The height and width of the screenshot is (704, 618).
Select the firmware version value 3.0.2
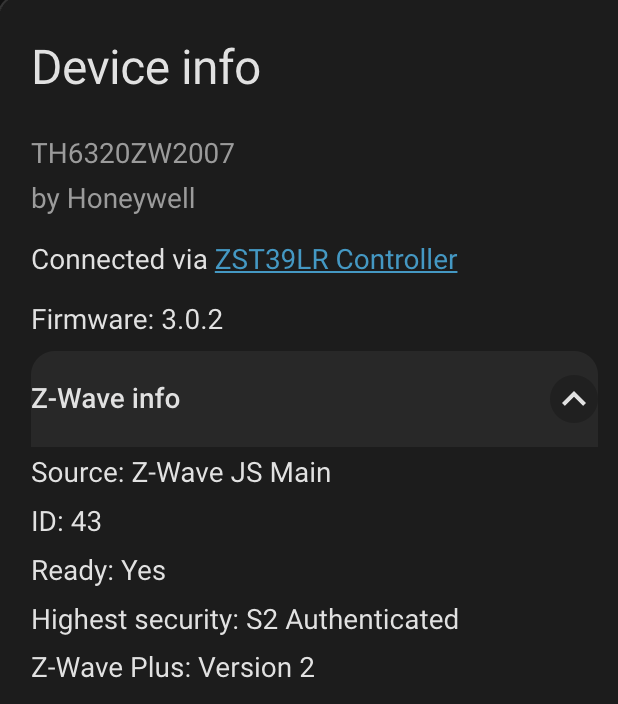click(192, 320)
